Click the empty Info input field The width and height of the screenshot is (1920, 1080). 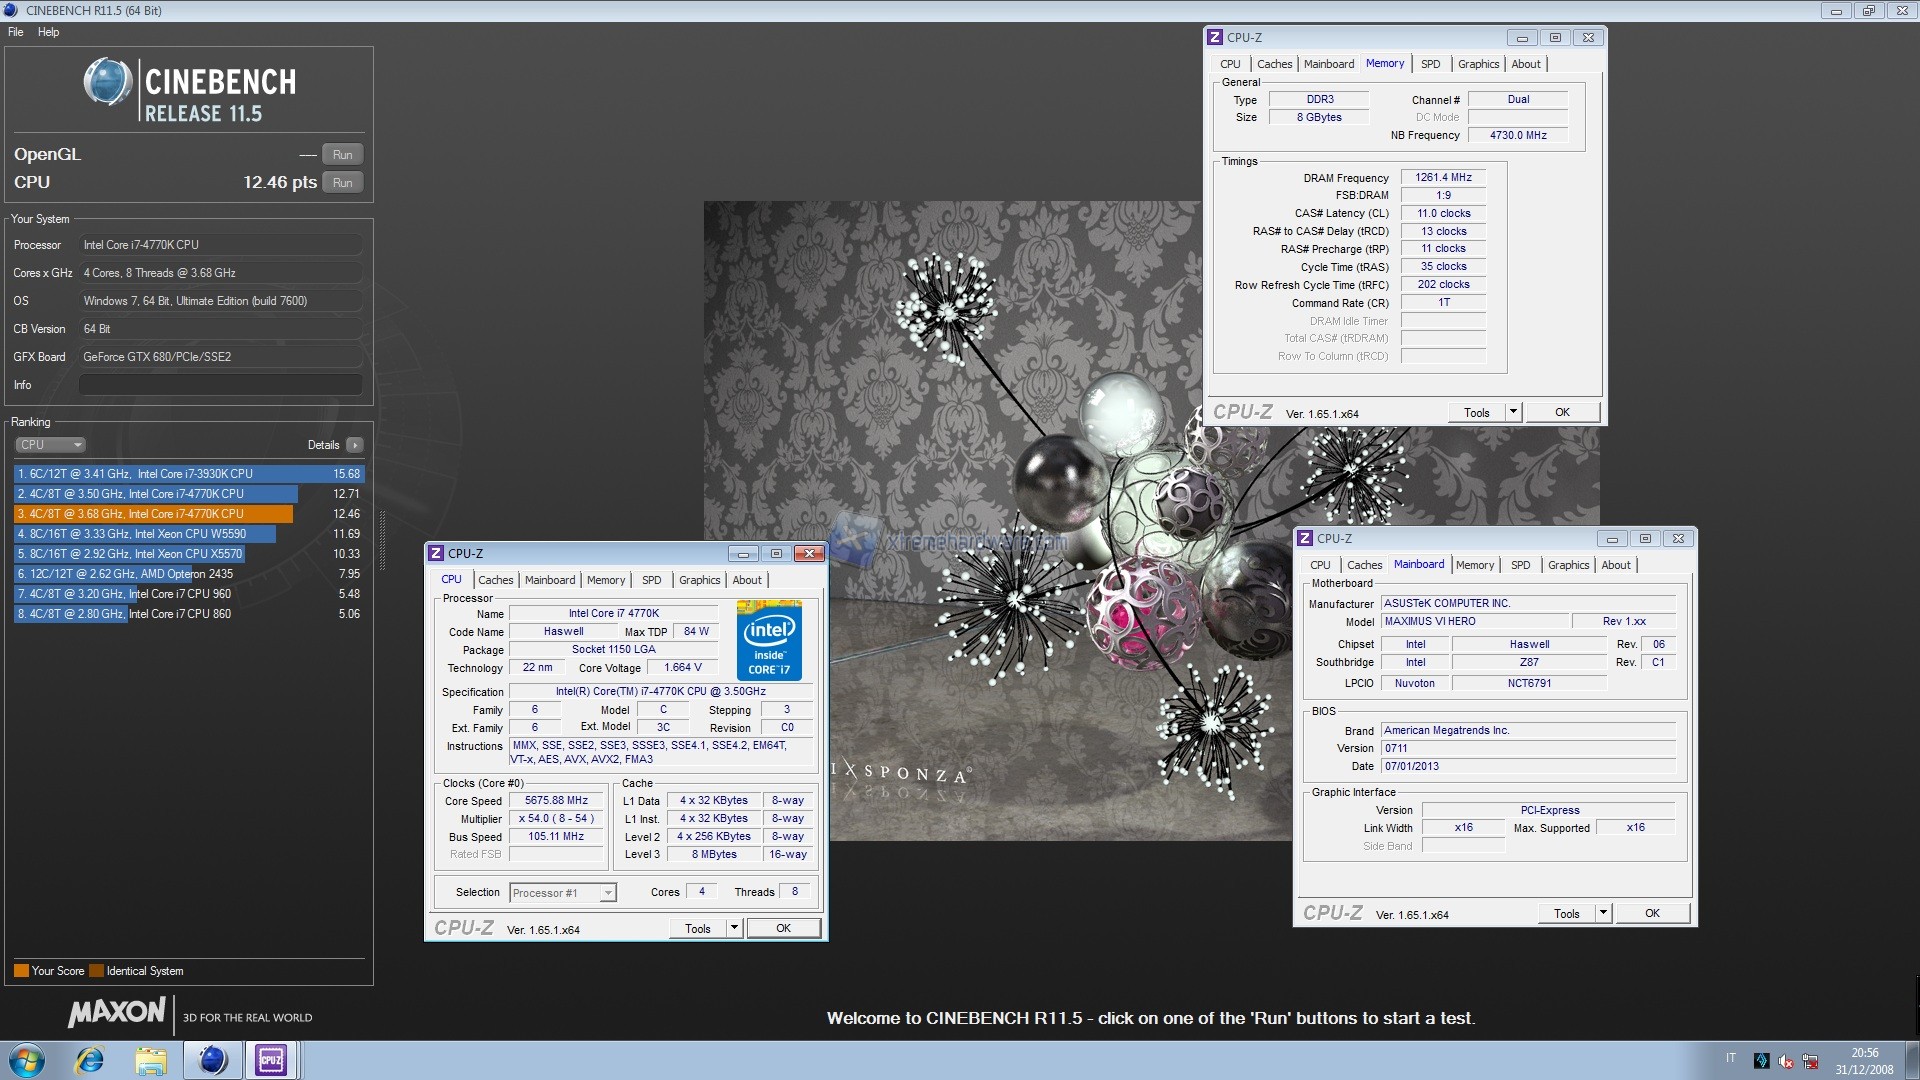[220, 385]
